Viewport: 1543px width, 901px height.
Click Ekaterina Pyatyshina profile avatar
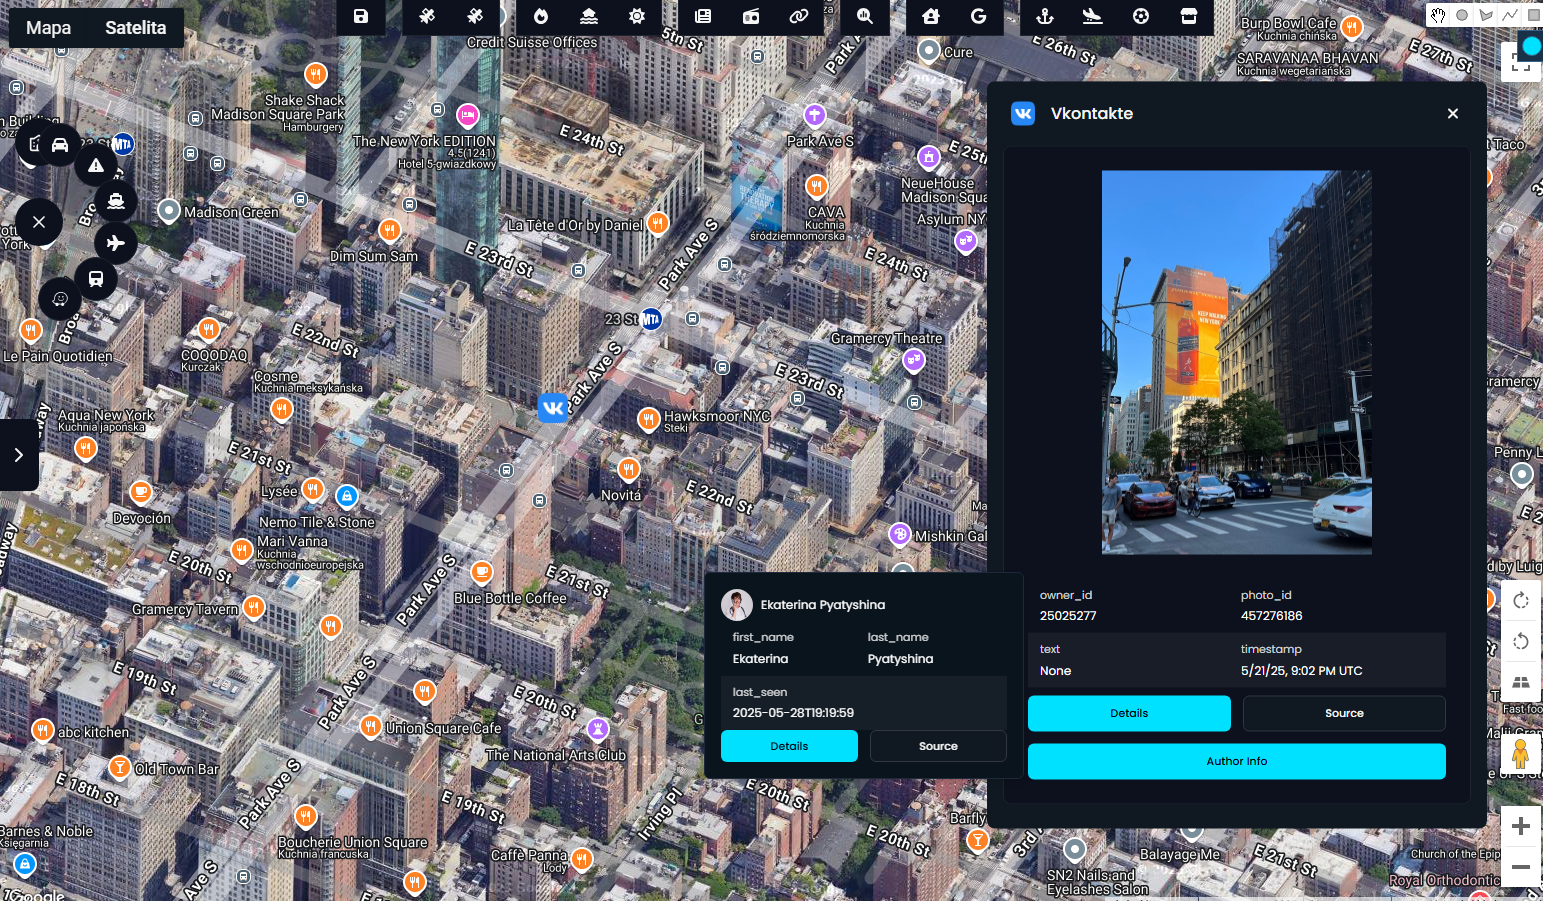click(737, 605)
